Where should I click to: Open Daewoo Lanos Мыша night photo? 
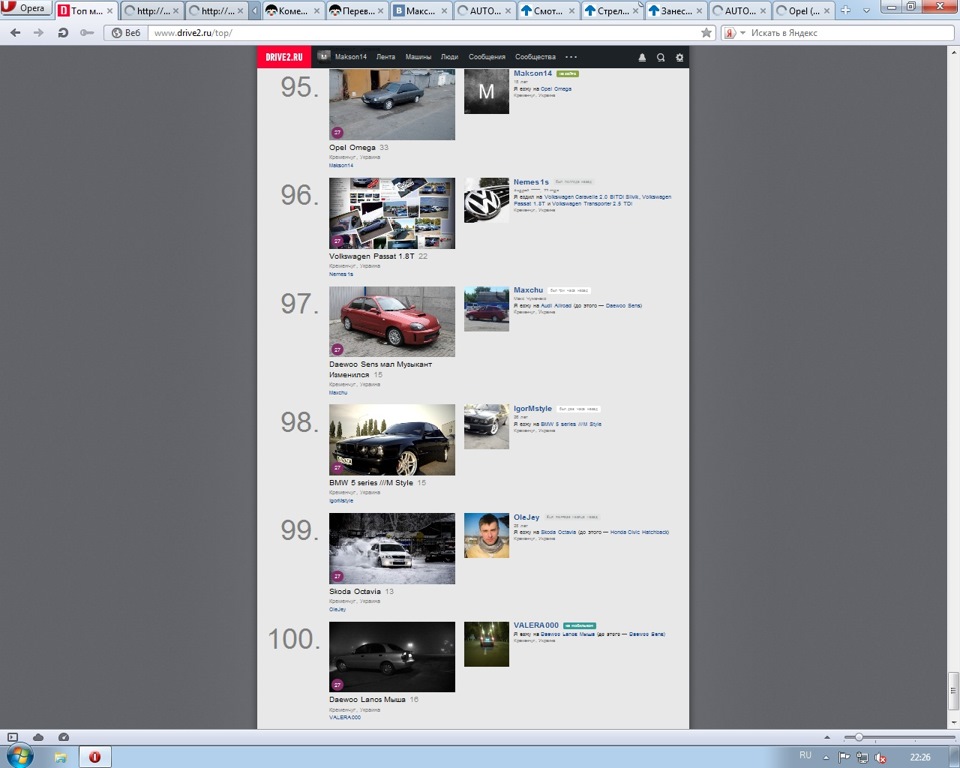pyautogui.click(x=392, y=657)
